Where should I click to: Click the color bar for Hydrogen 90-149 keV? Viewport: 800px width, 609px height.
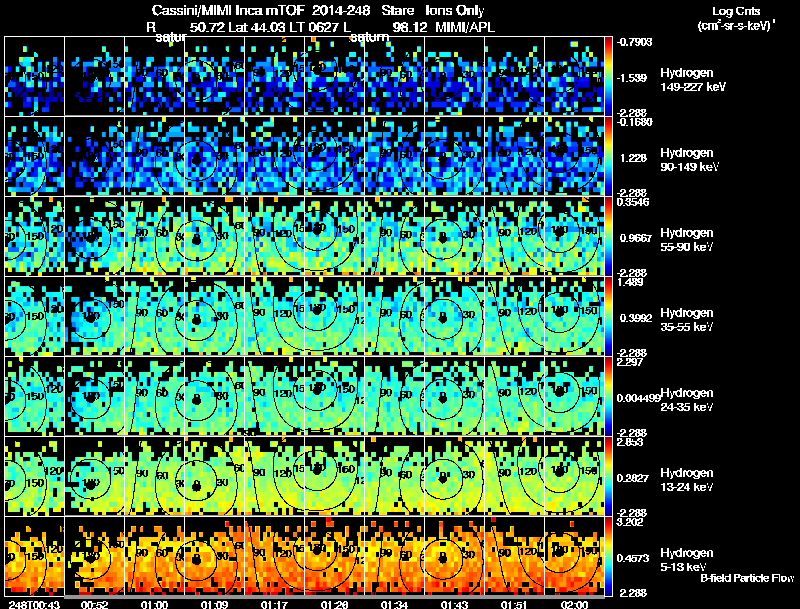pyautogui.click(x=608, y=156)
